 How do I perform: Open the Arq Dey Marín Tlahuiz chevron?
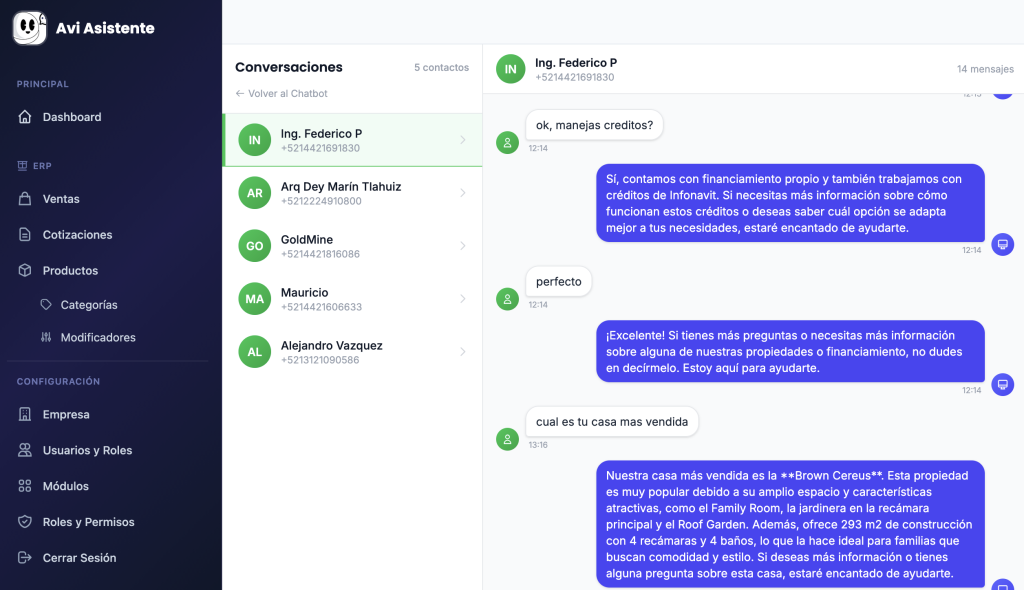(463, 193)
